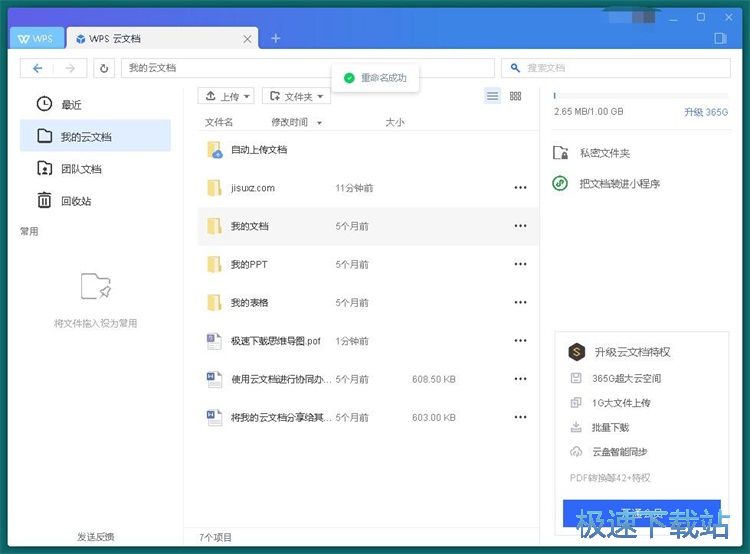Open more options for 我的文档
The width and height of the screenshot is (750, 554).
coord(520,226)
